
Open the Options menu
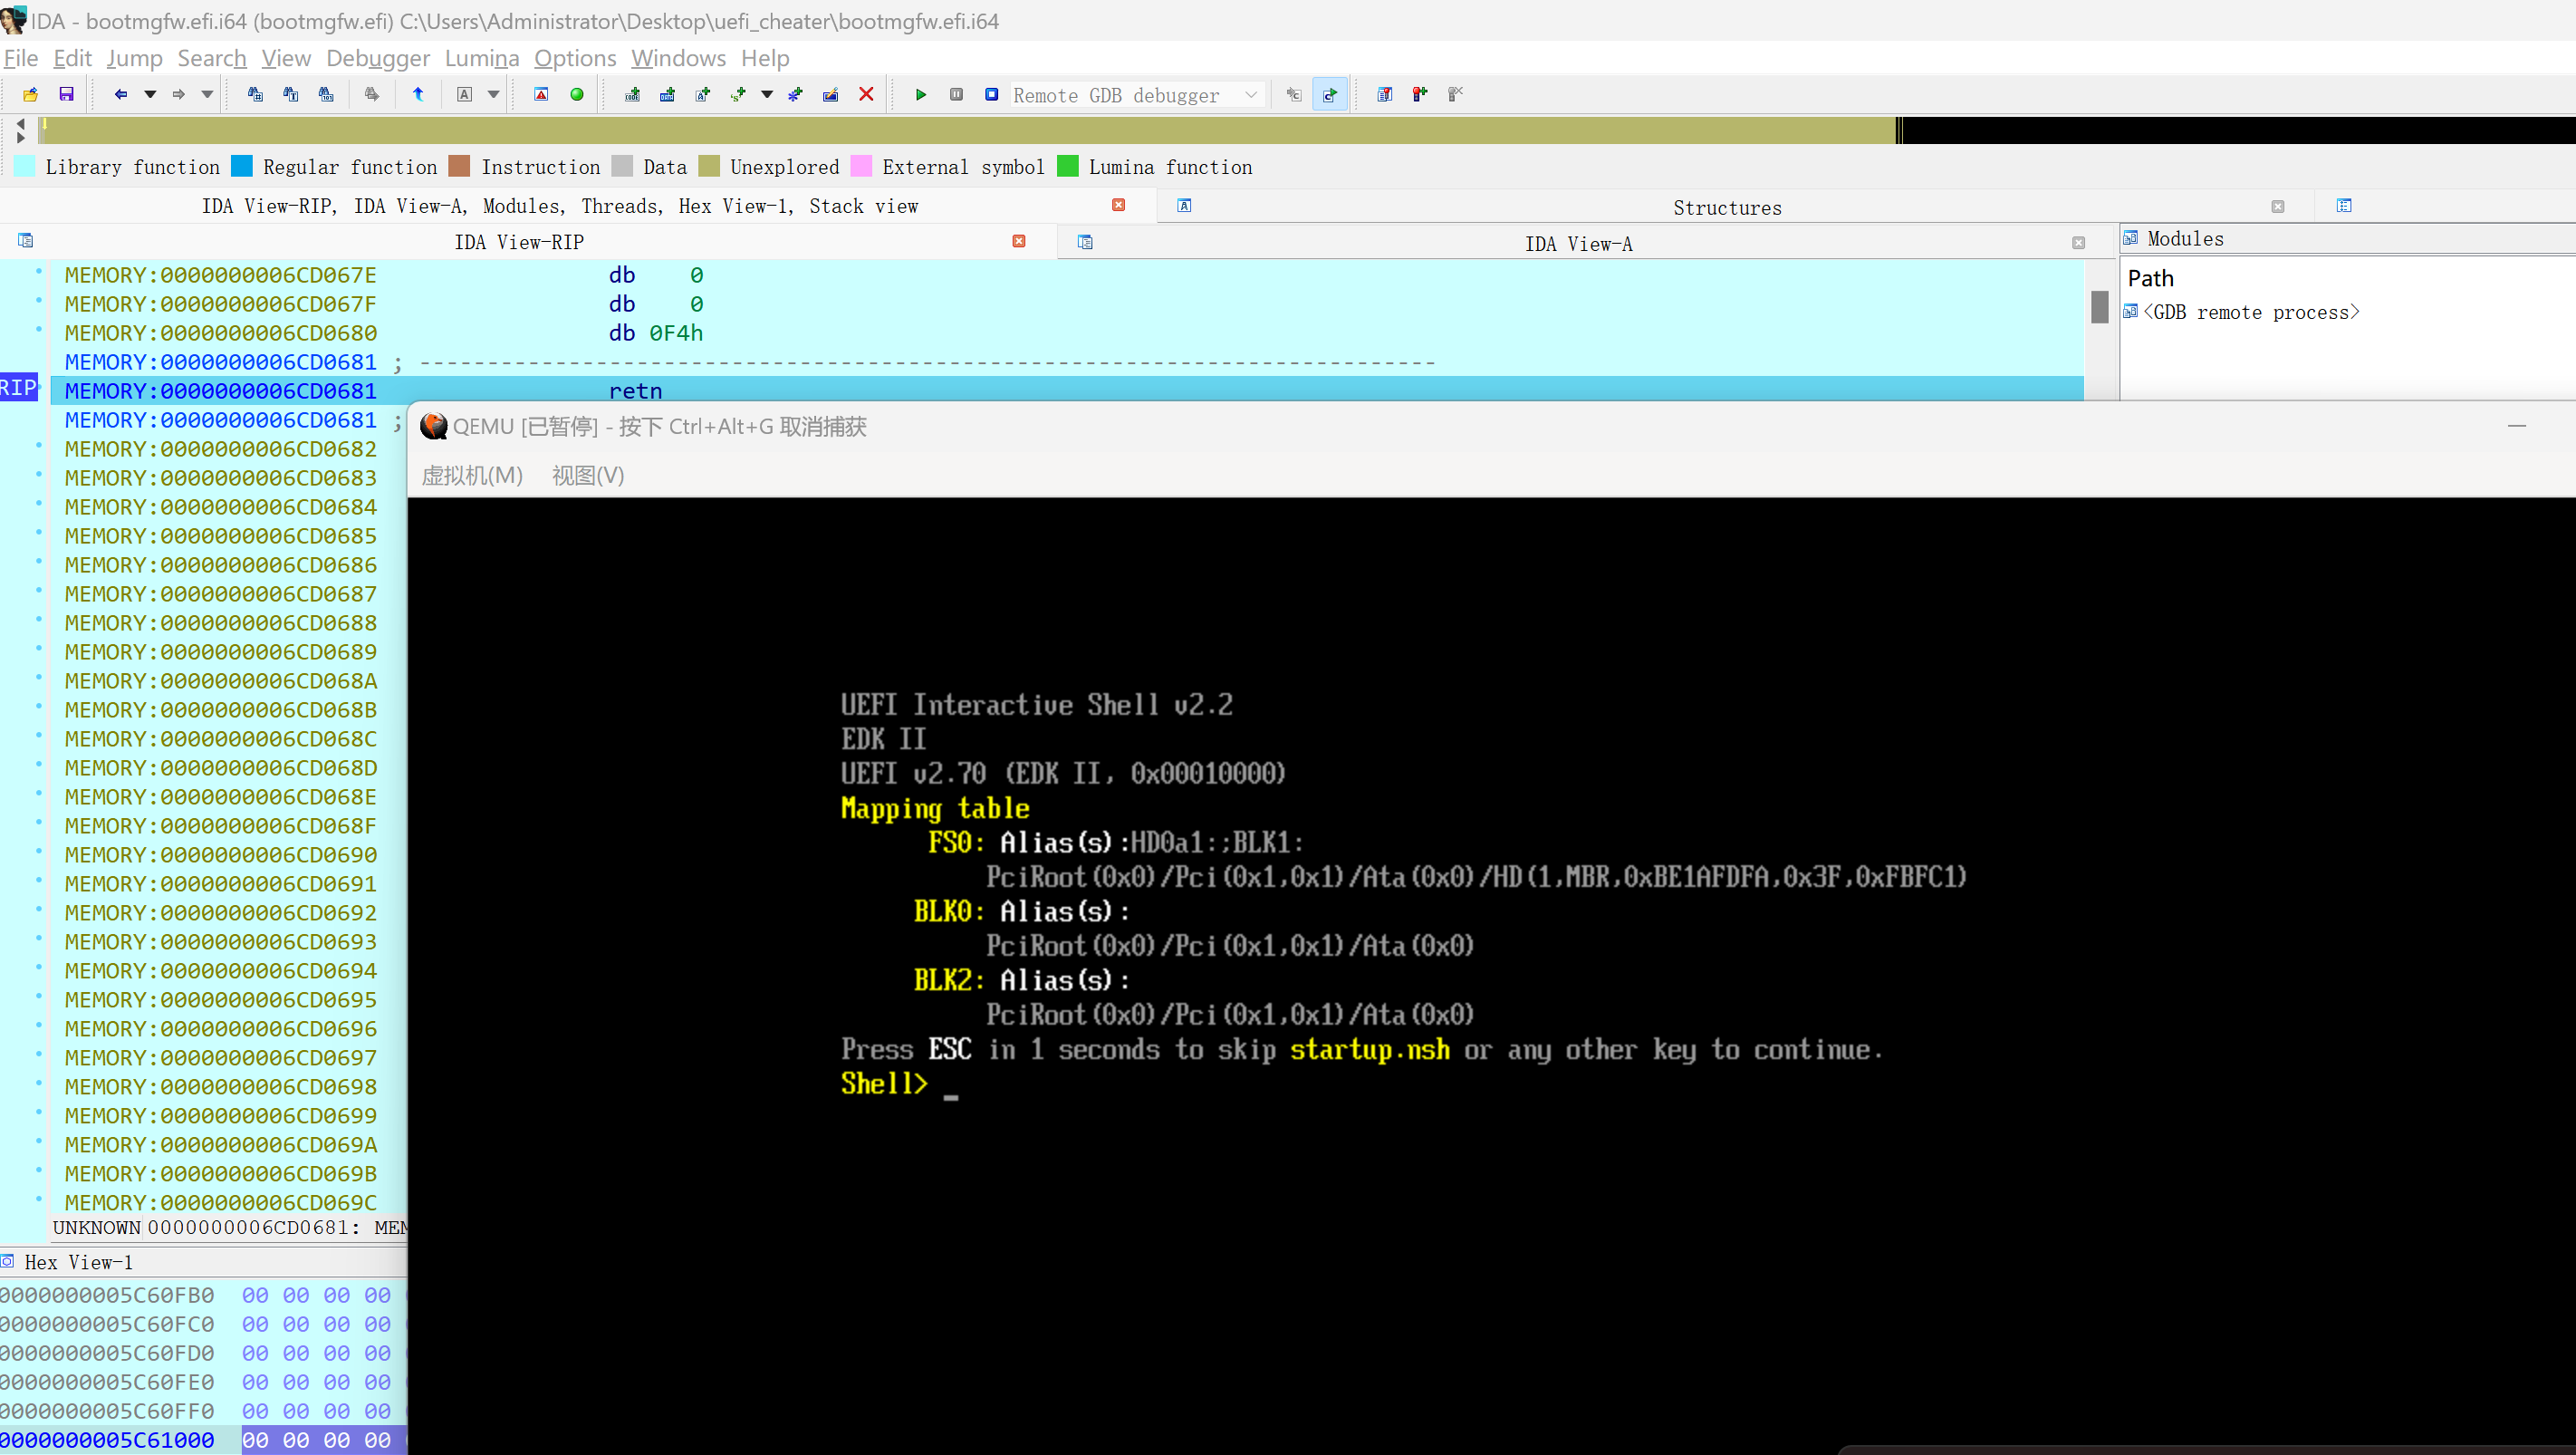[x=575, y=58]
